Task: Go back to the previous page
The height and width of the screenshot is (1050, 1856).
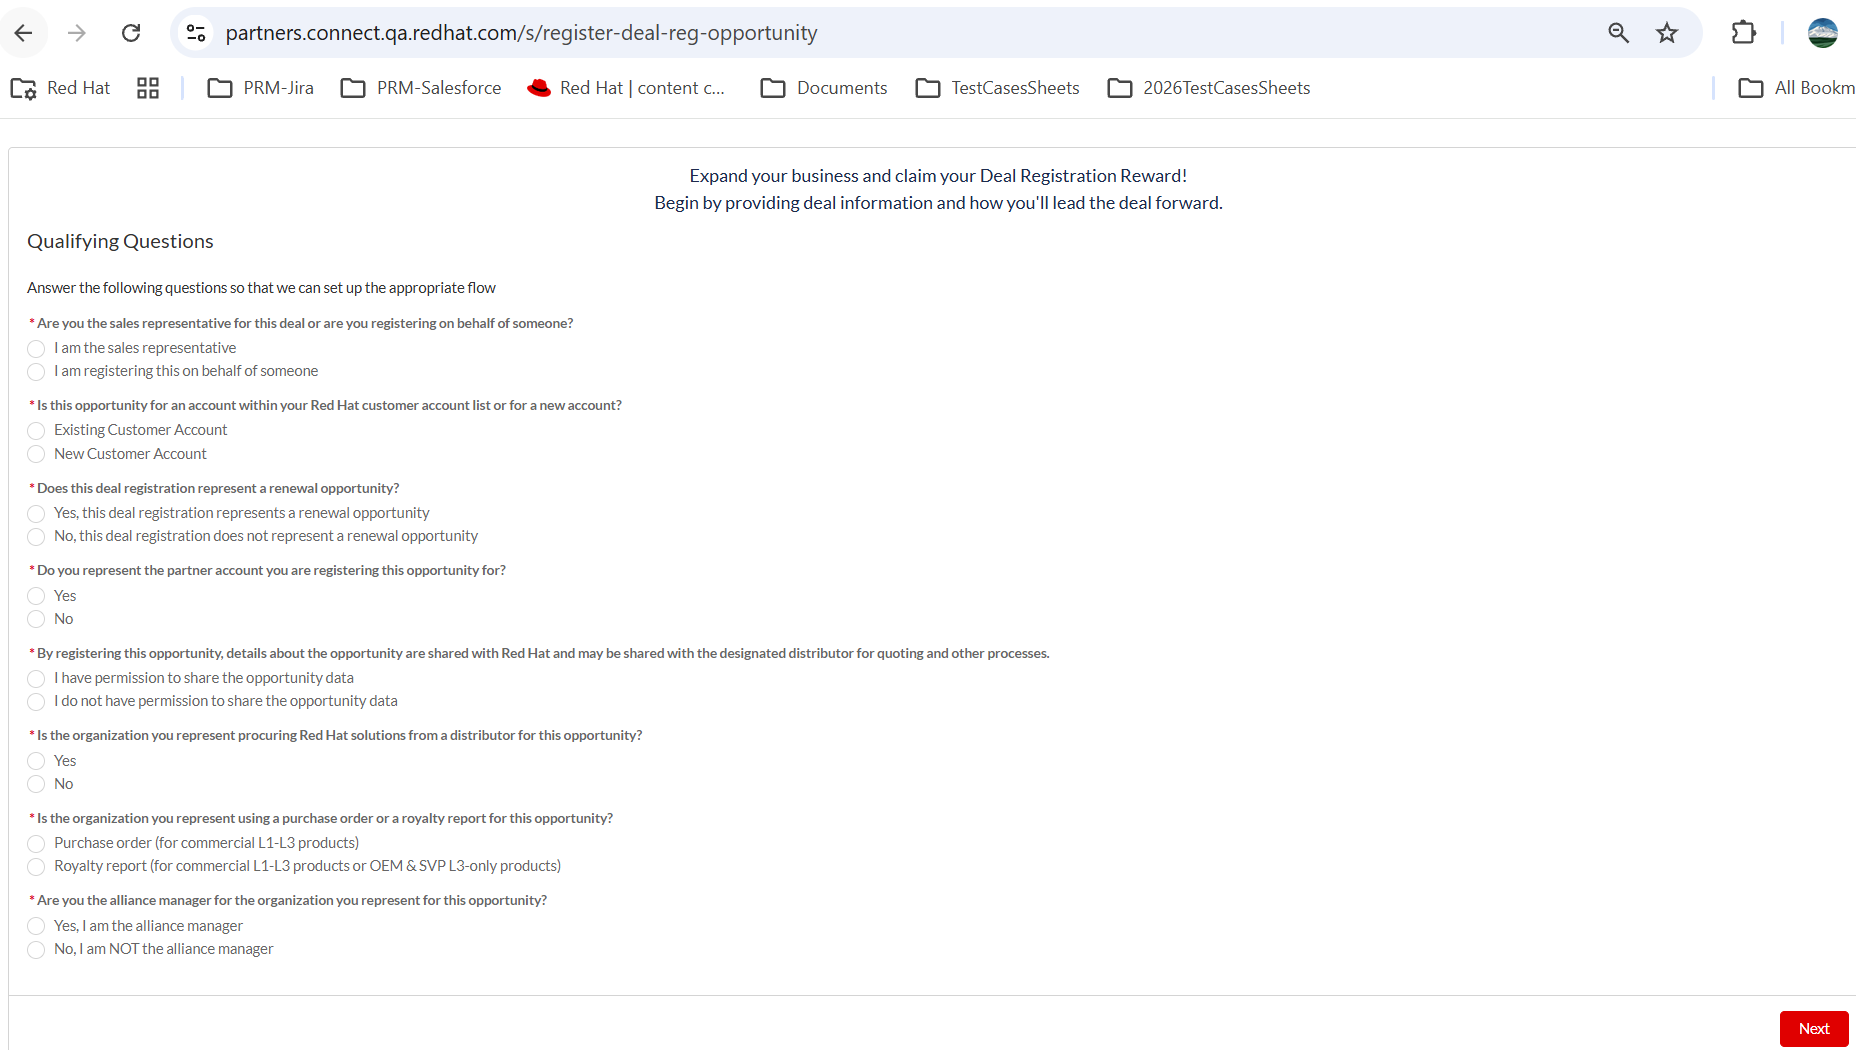Action: pos(24,33)
